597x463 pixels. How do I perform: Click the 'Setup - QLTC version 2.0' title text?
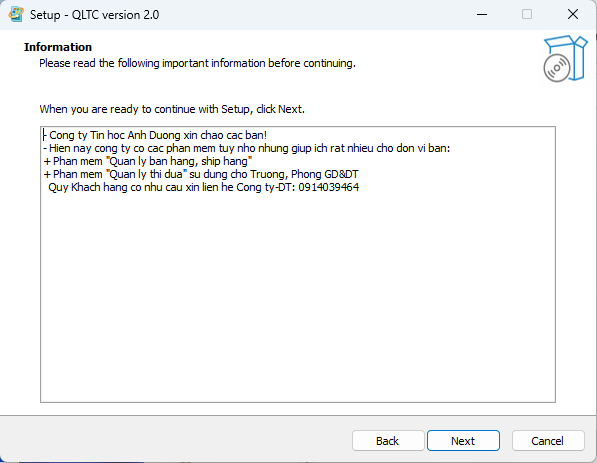[94, 15]
